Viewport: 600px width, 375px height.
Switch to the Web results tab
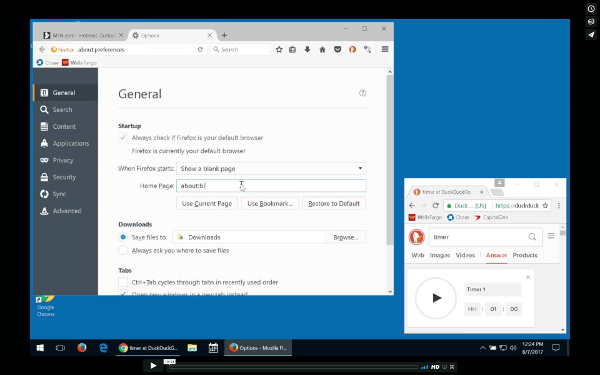pos(417,255)
